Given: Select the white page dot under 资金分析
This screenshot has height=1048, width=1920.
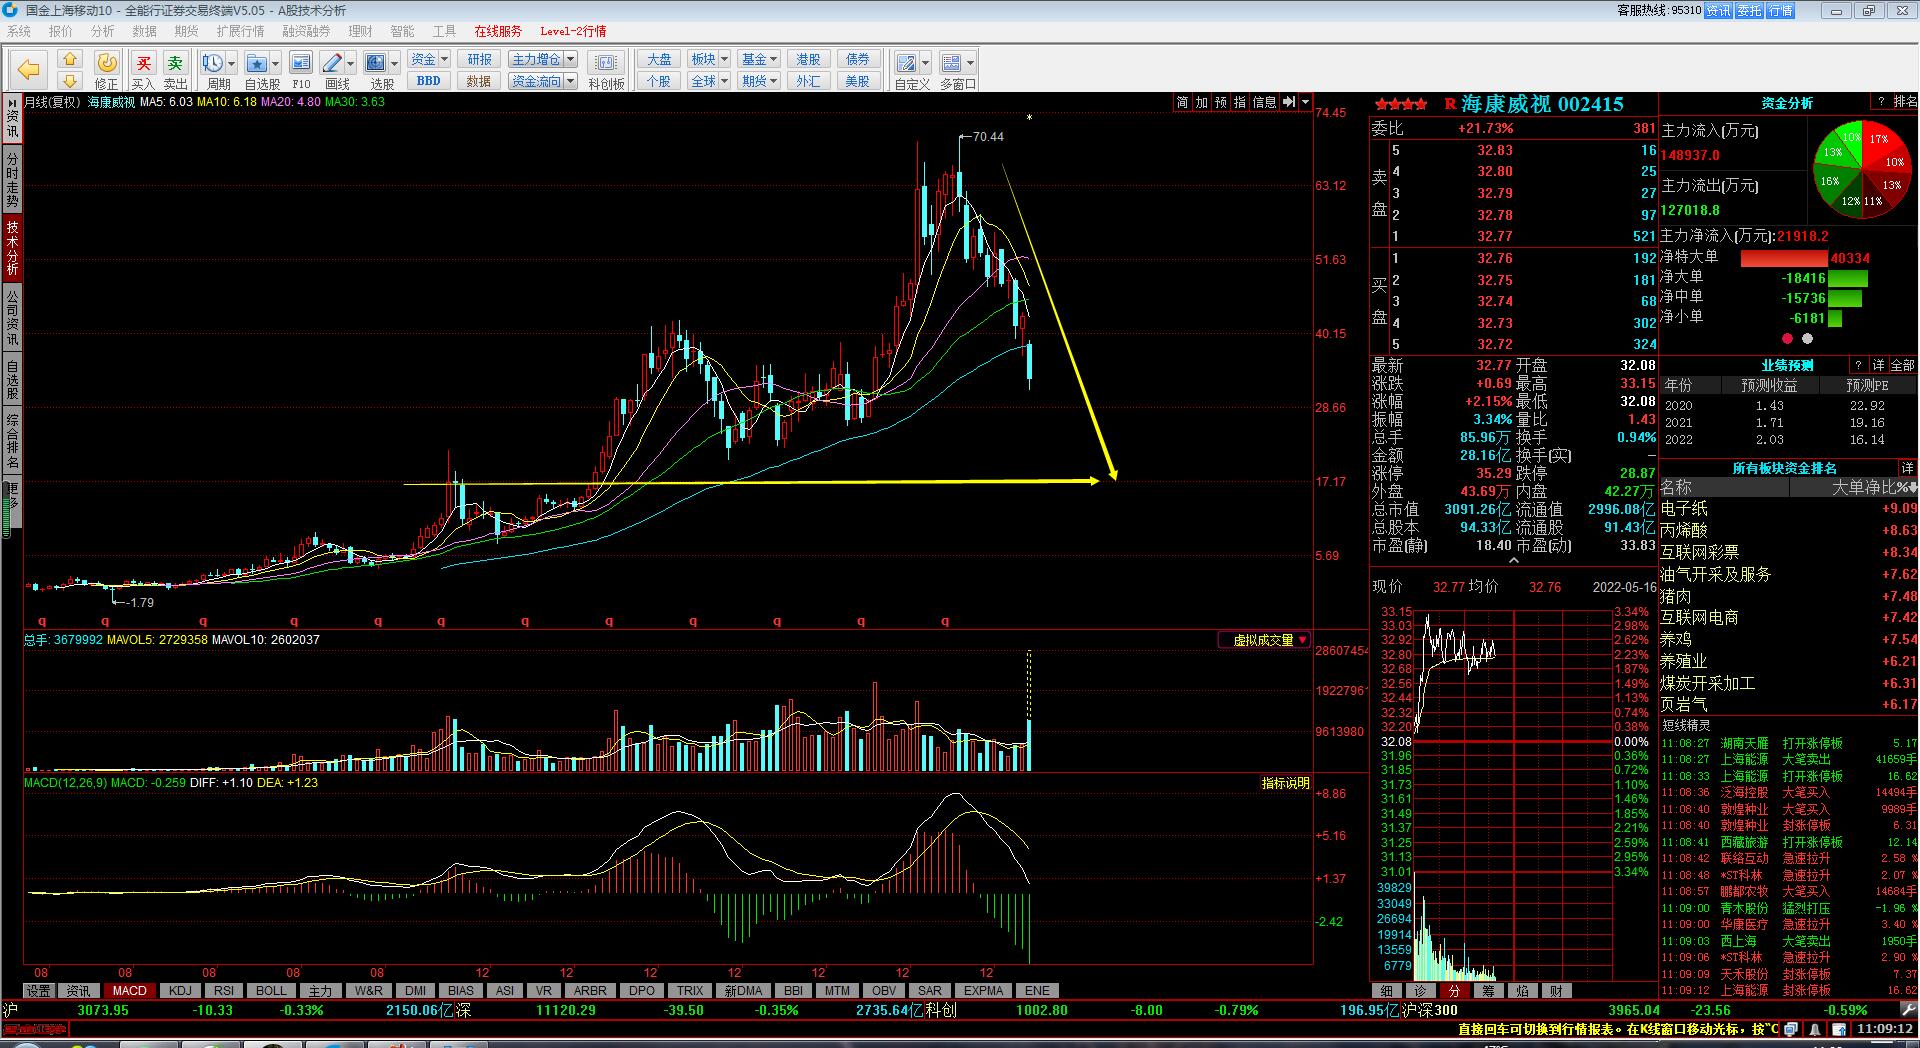Looking at the screenshot, I should click(1807, 339).
